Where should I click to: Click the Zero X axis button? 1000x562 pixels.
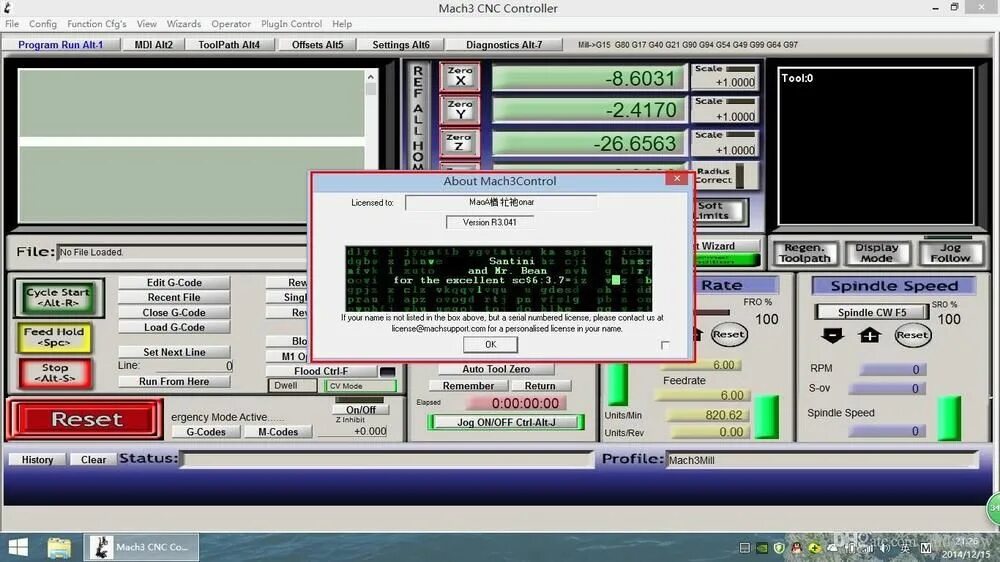coord(460,76)
